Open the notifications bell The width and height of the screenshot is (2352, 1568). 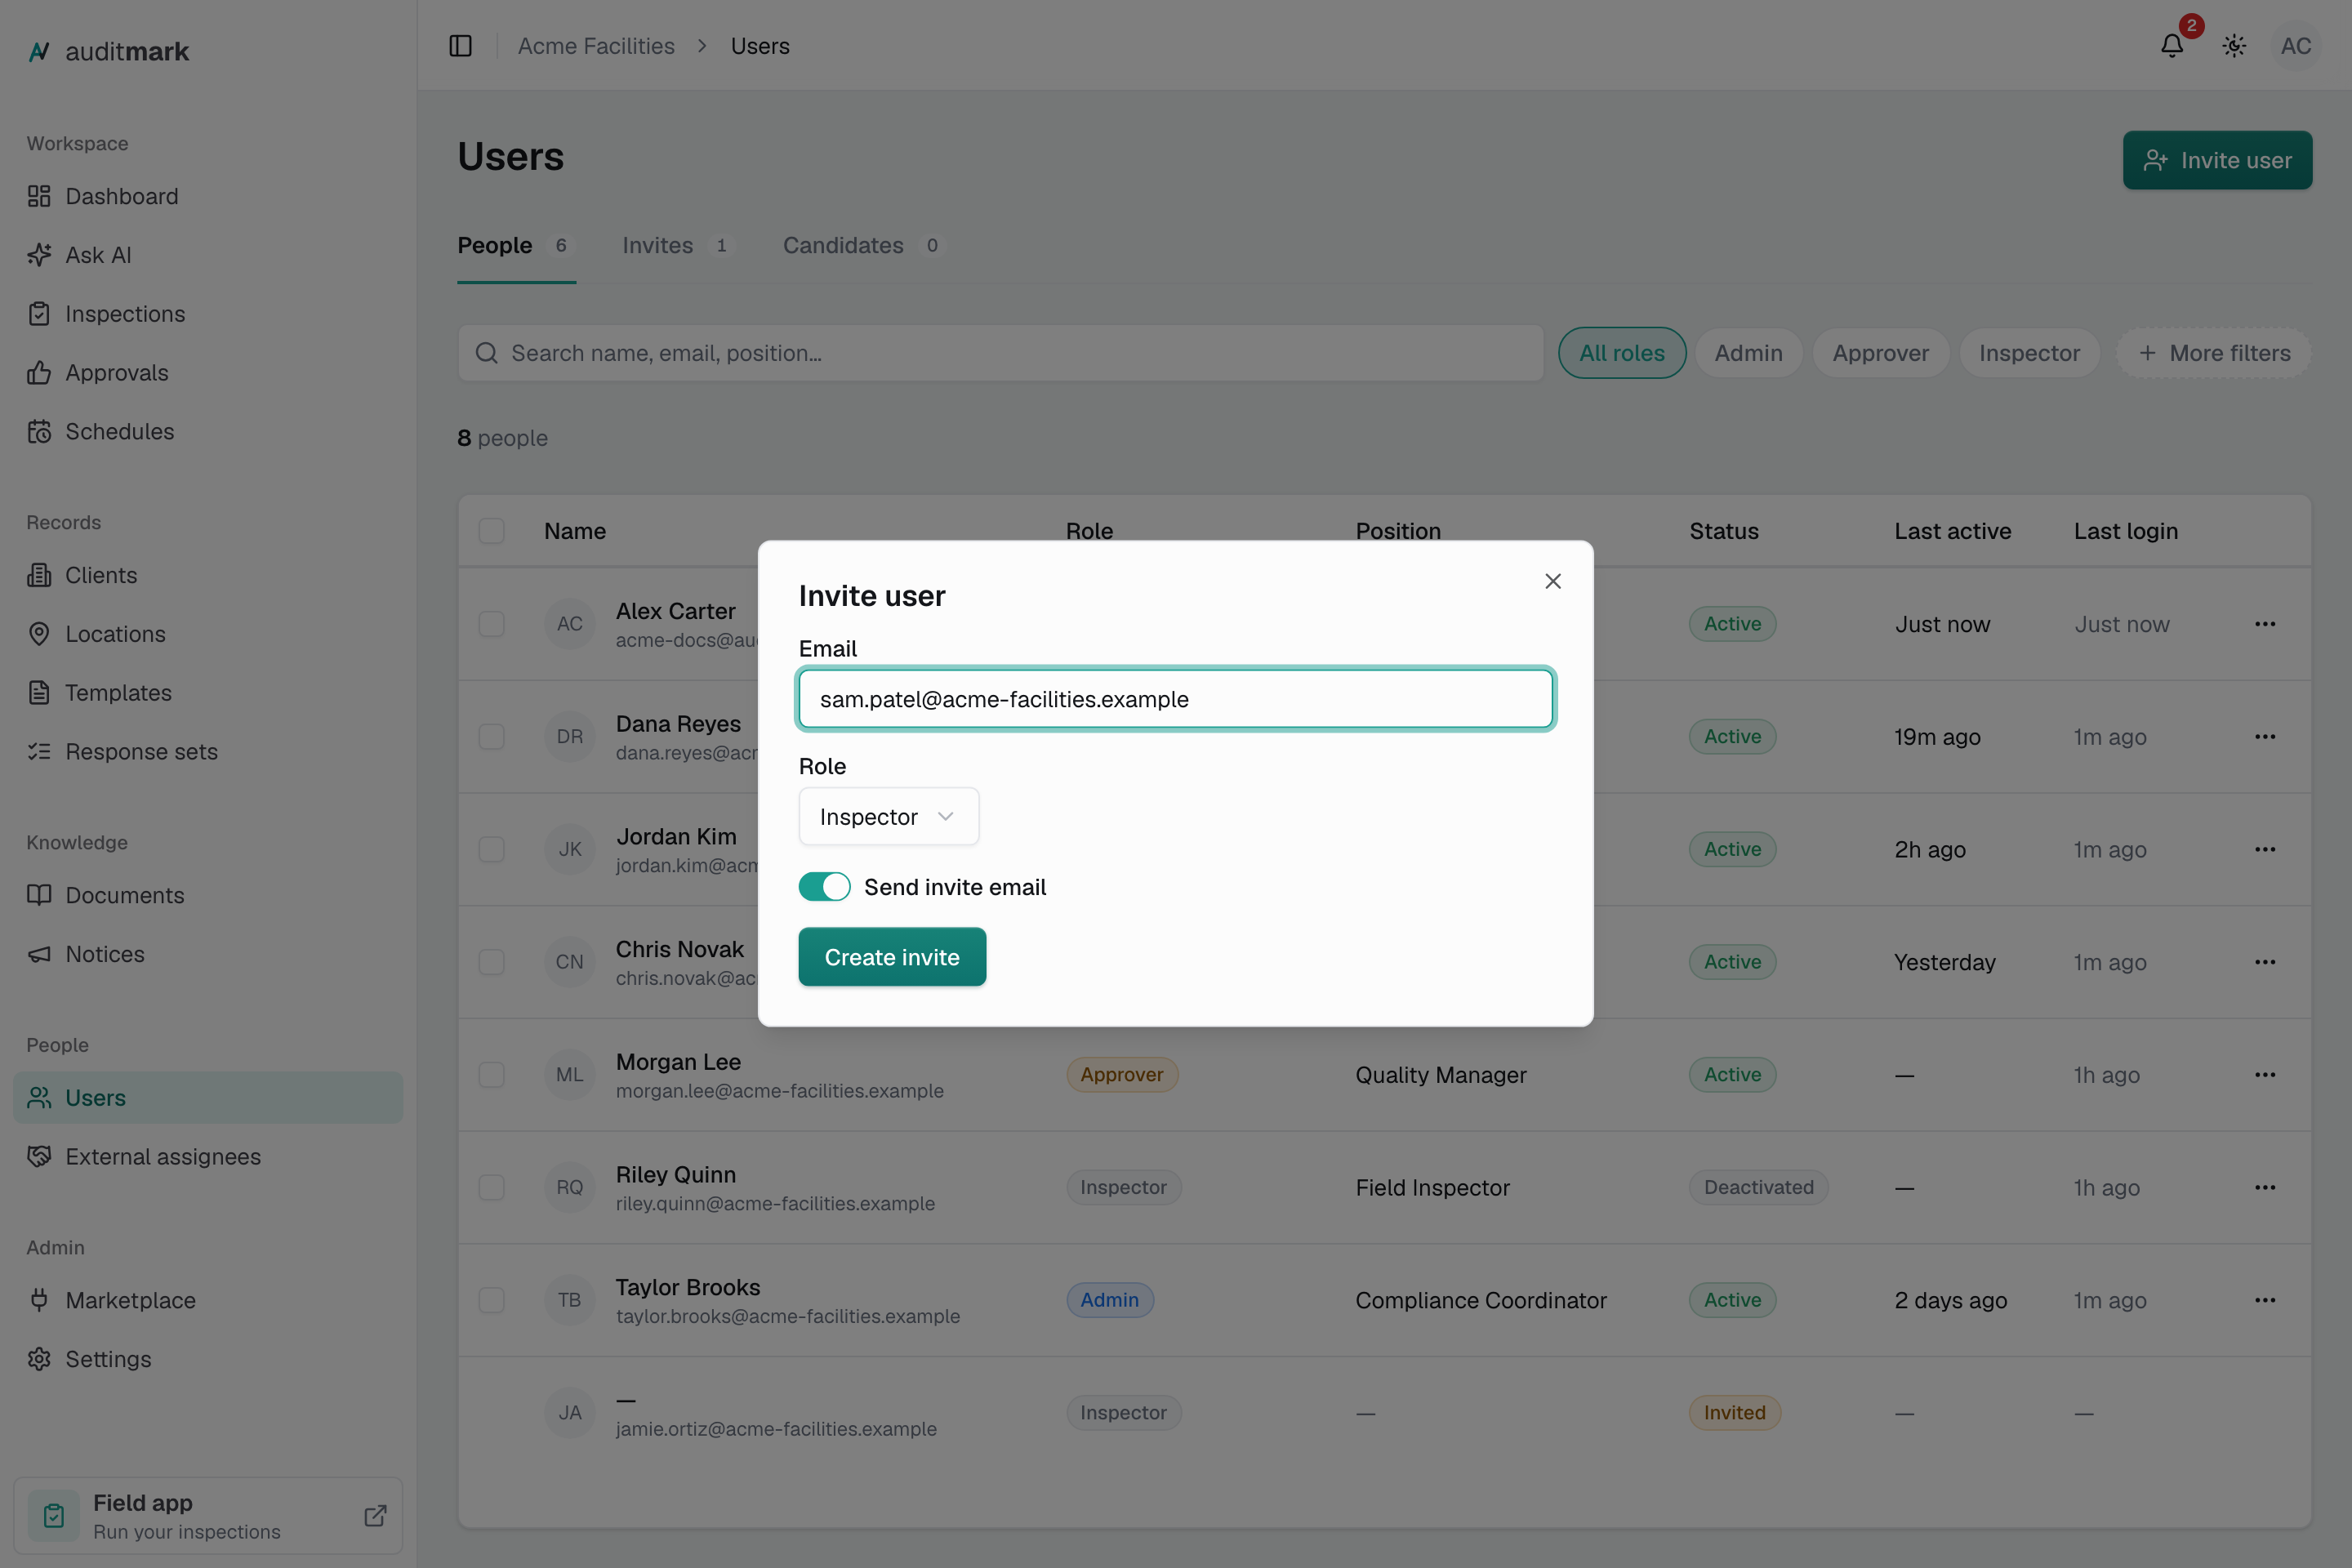(2171, 46)
